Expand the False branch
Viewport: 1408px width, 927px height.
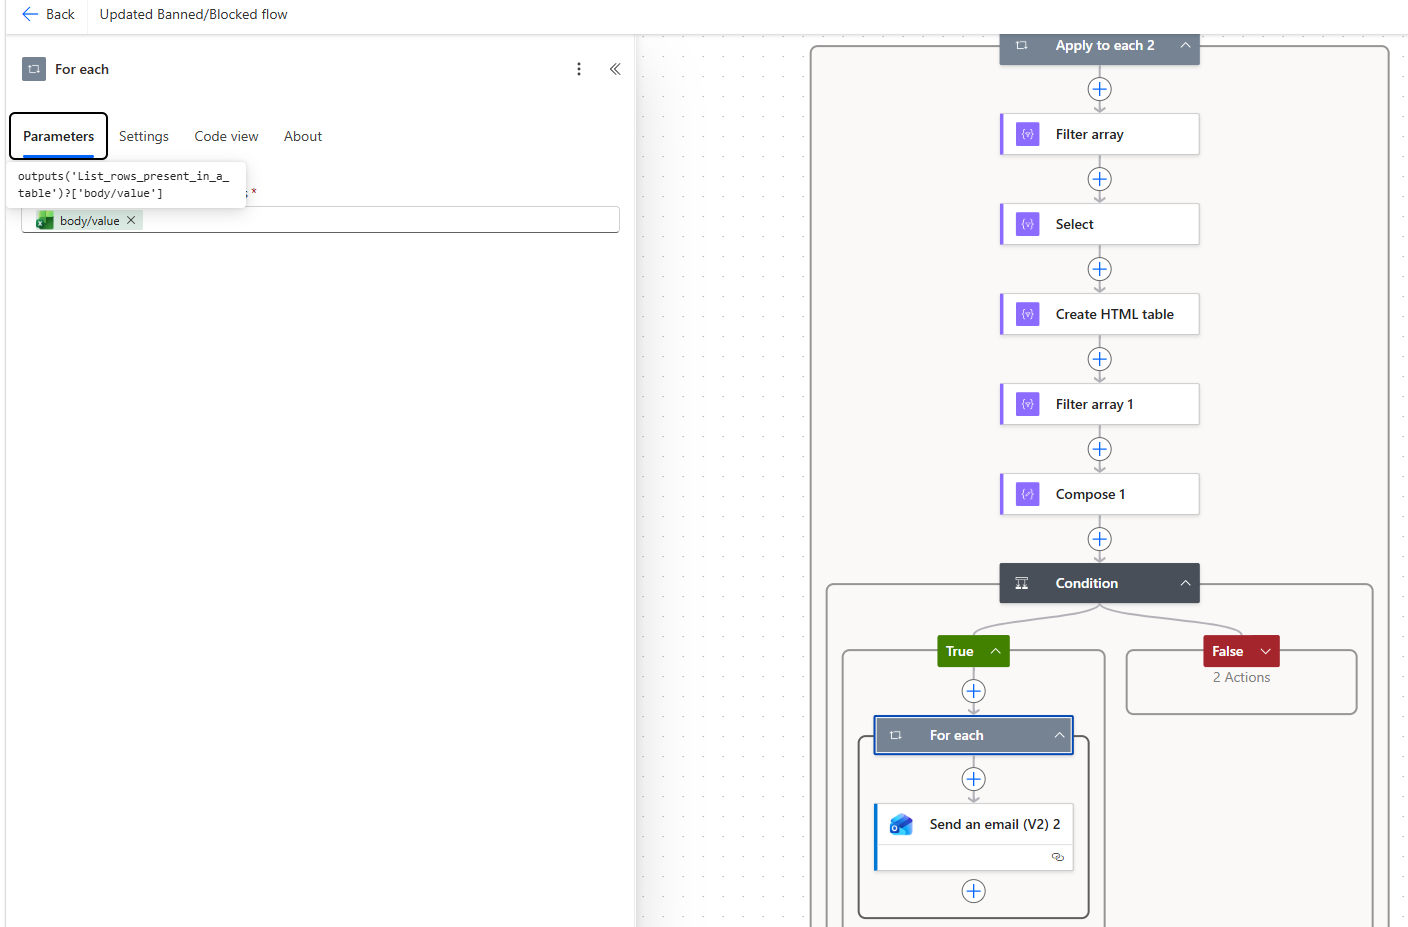click(1265, 651)
